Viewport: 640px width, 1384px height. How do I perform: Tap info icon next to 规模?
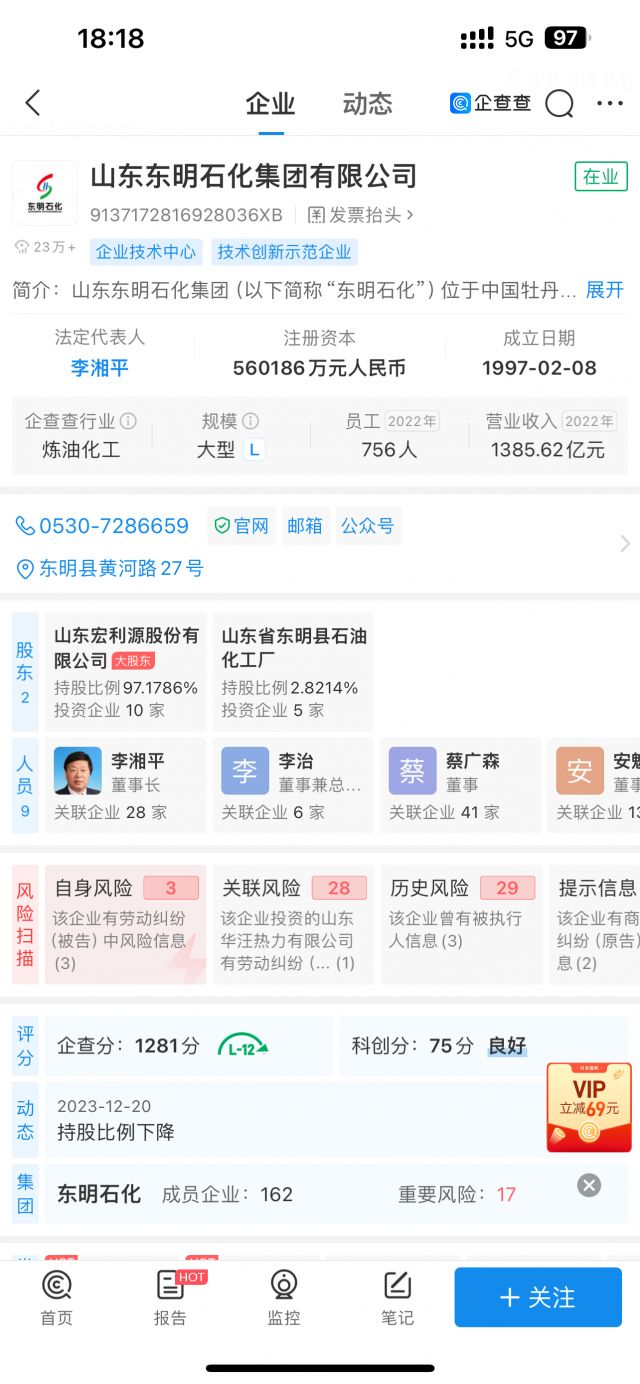coord(250,421)
